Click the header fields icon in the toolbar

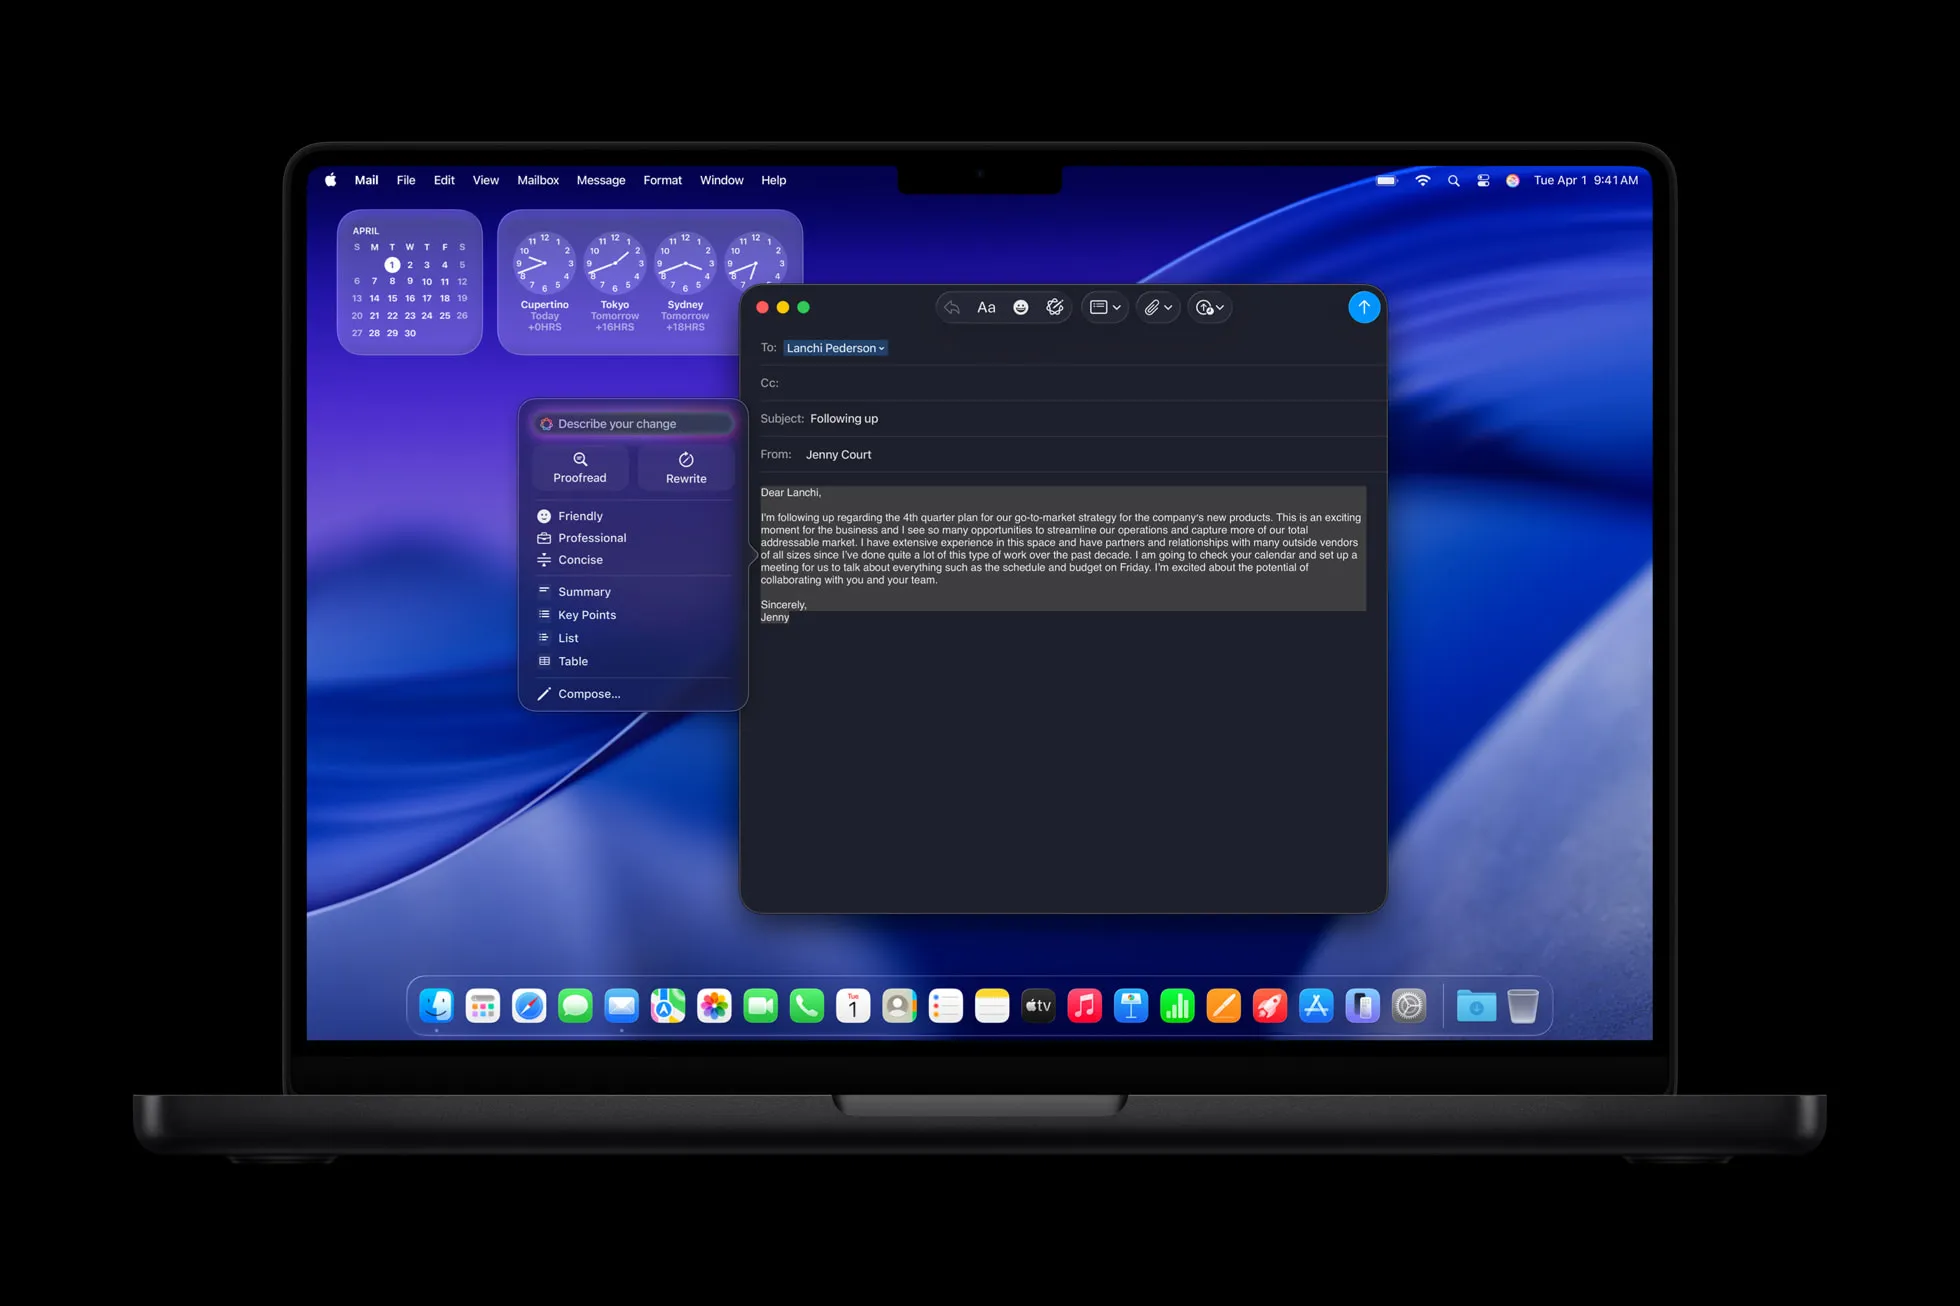tap(1100, 307)
